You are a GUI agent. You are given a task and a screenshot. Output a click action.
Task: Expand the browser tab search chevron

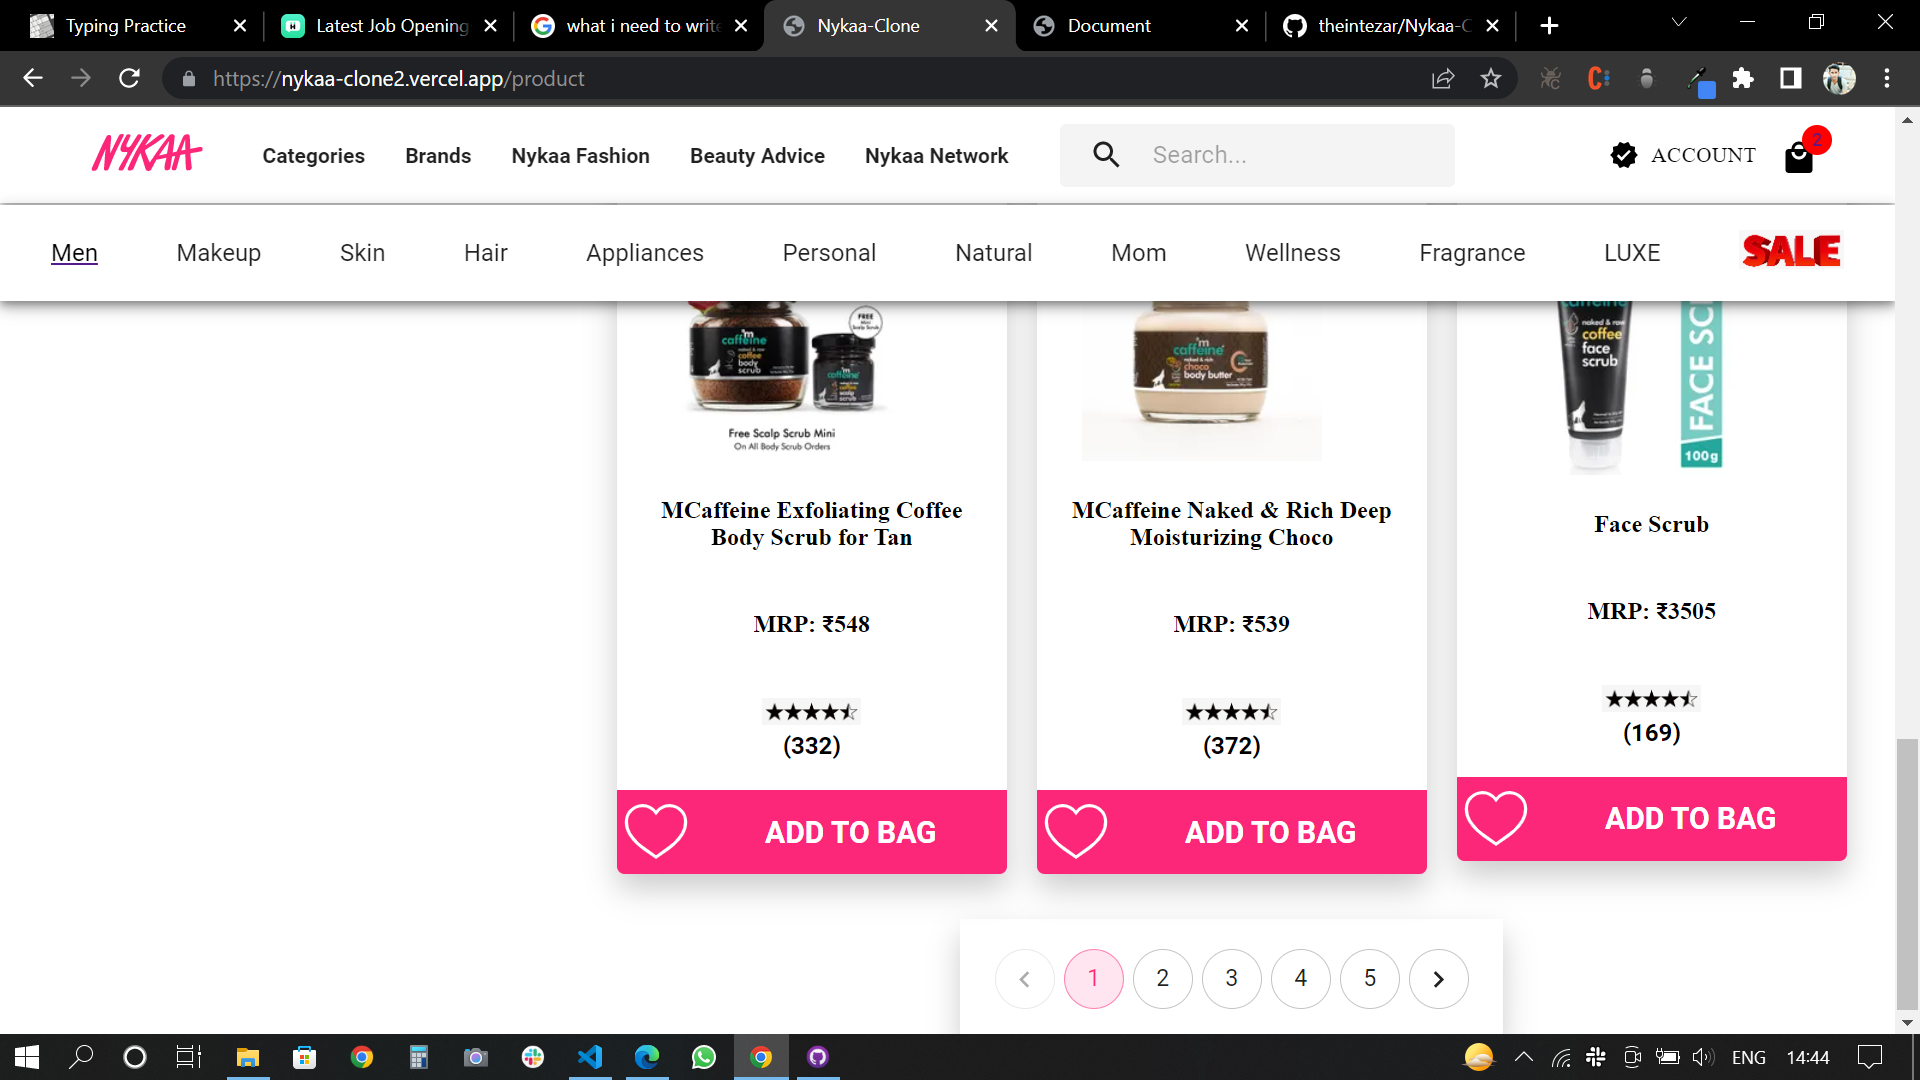click(x=1679, y=22)
